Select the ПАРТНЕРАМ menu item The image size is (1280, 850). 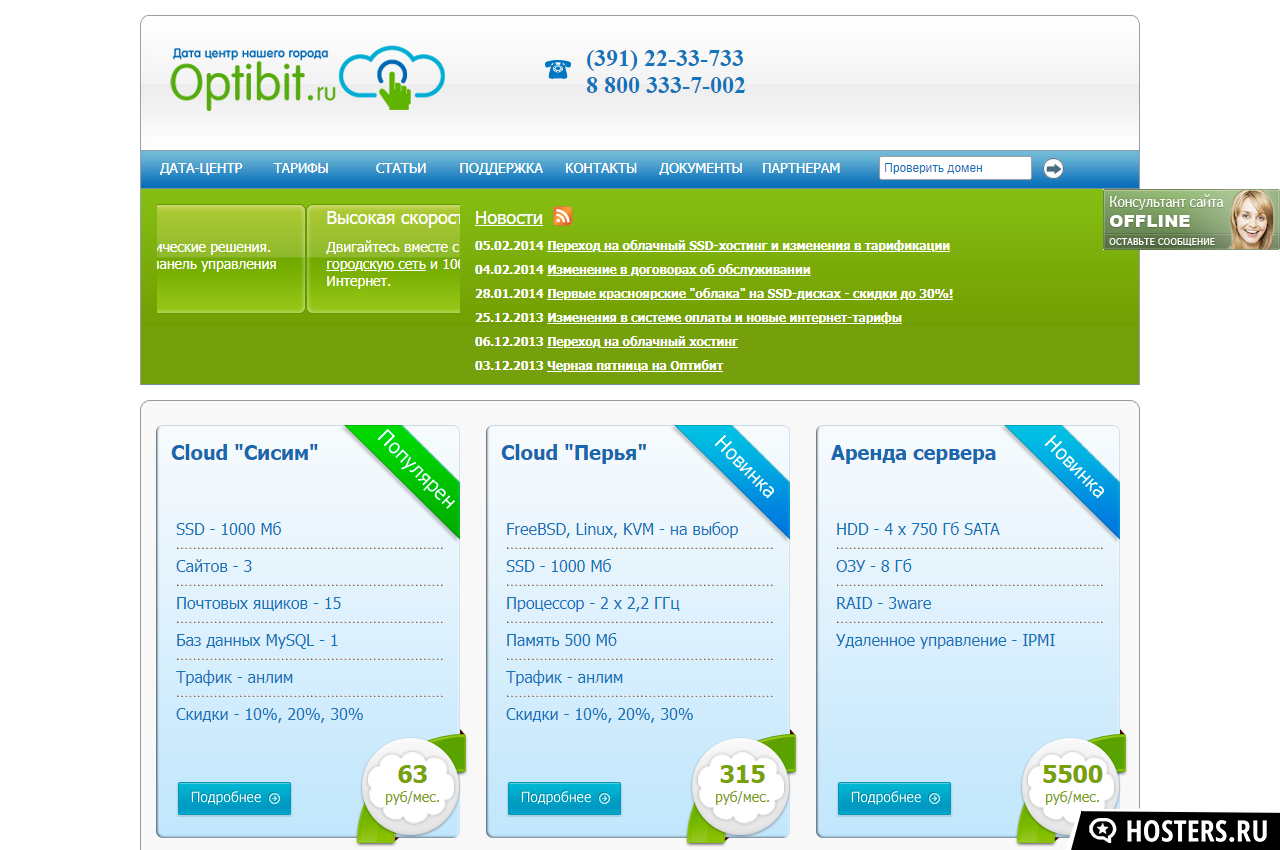click(x=801, y=168)
